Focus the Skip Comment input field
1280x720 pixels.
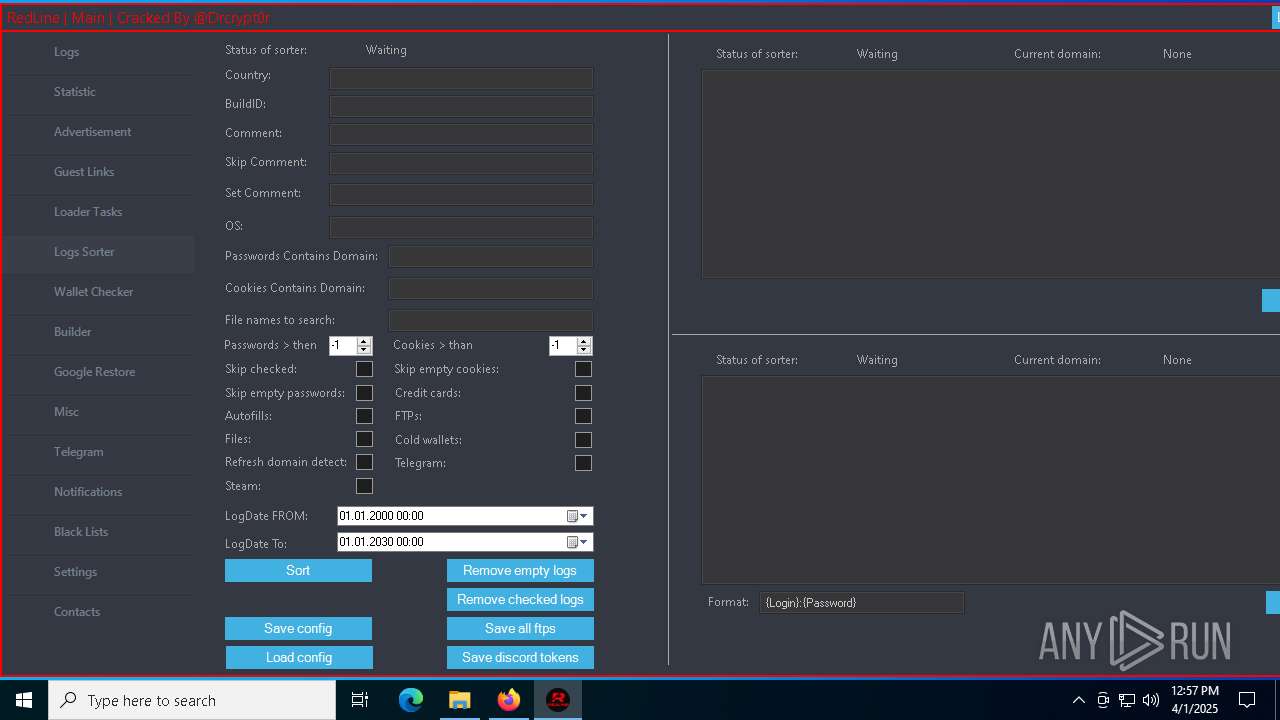tap(461, 163)
